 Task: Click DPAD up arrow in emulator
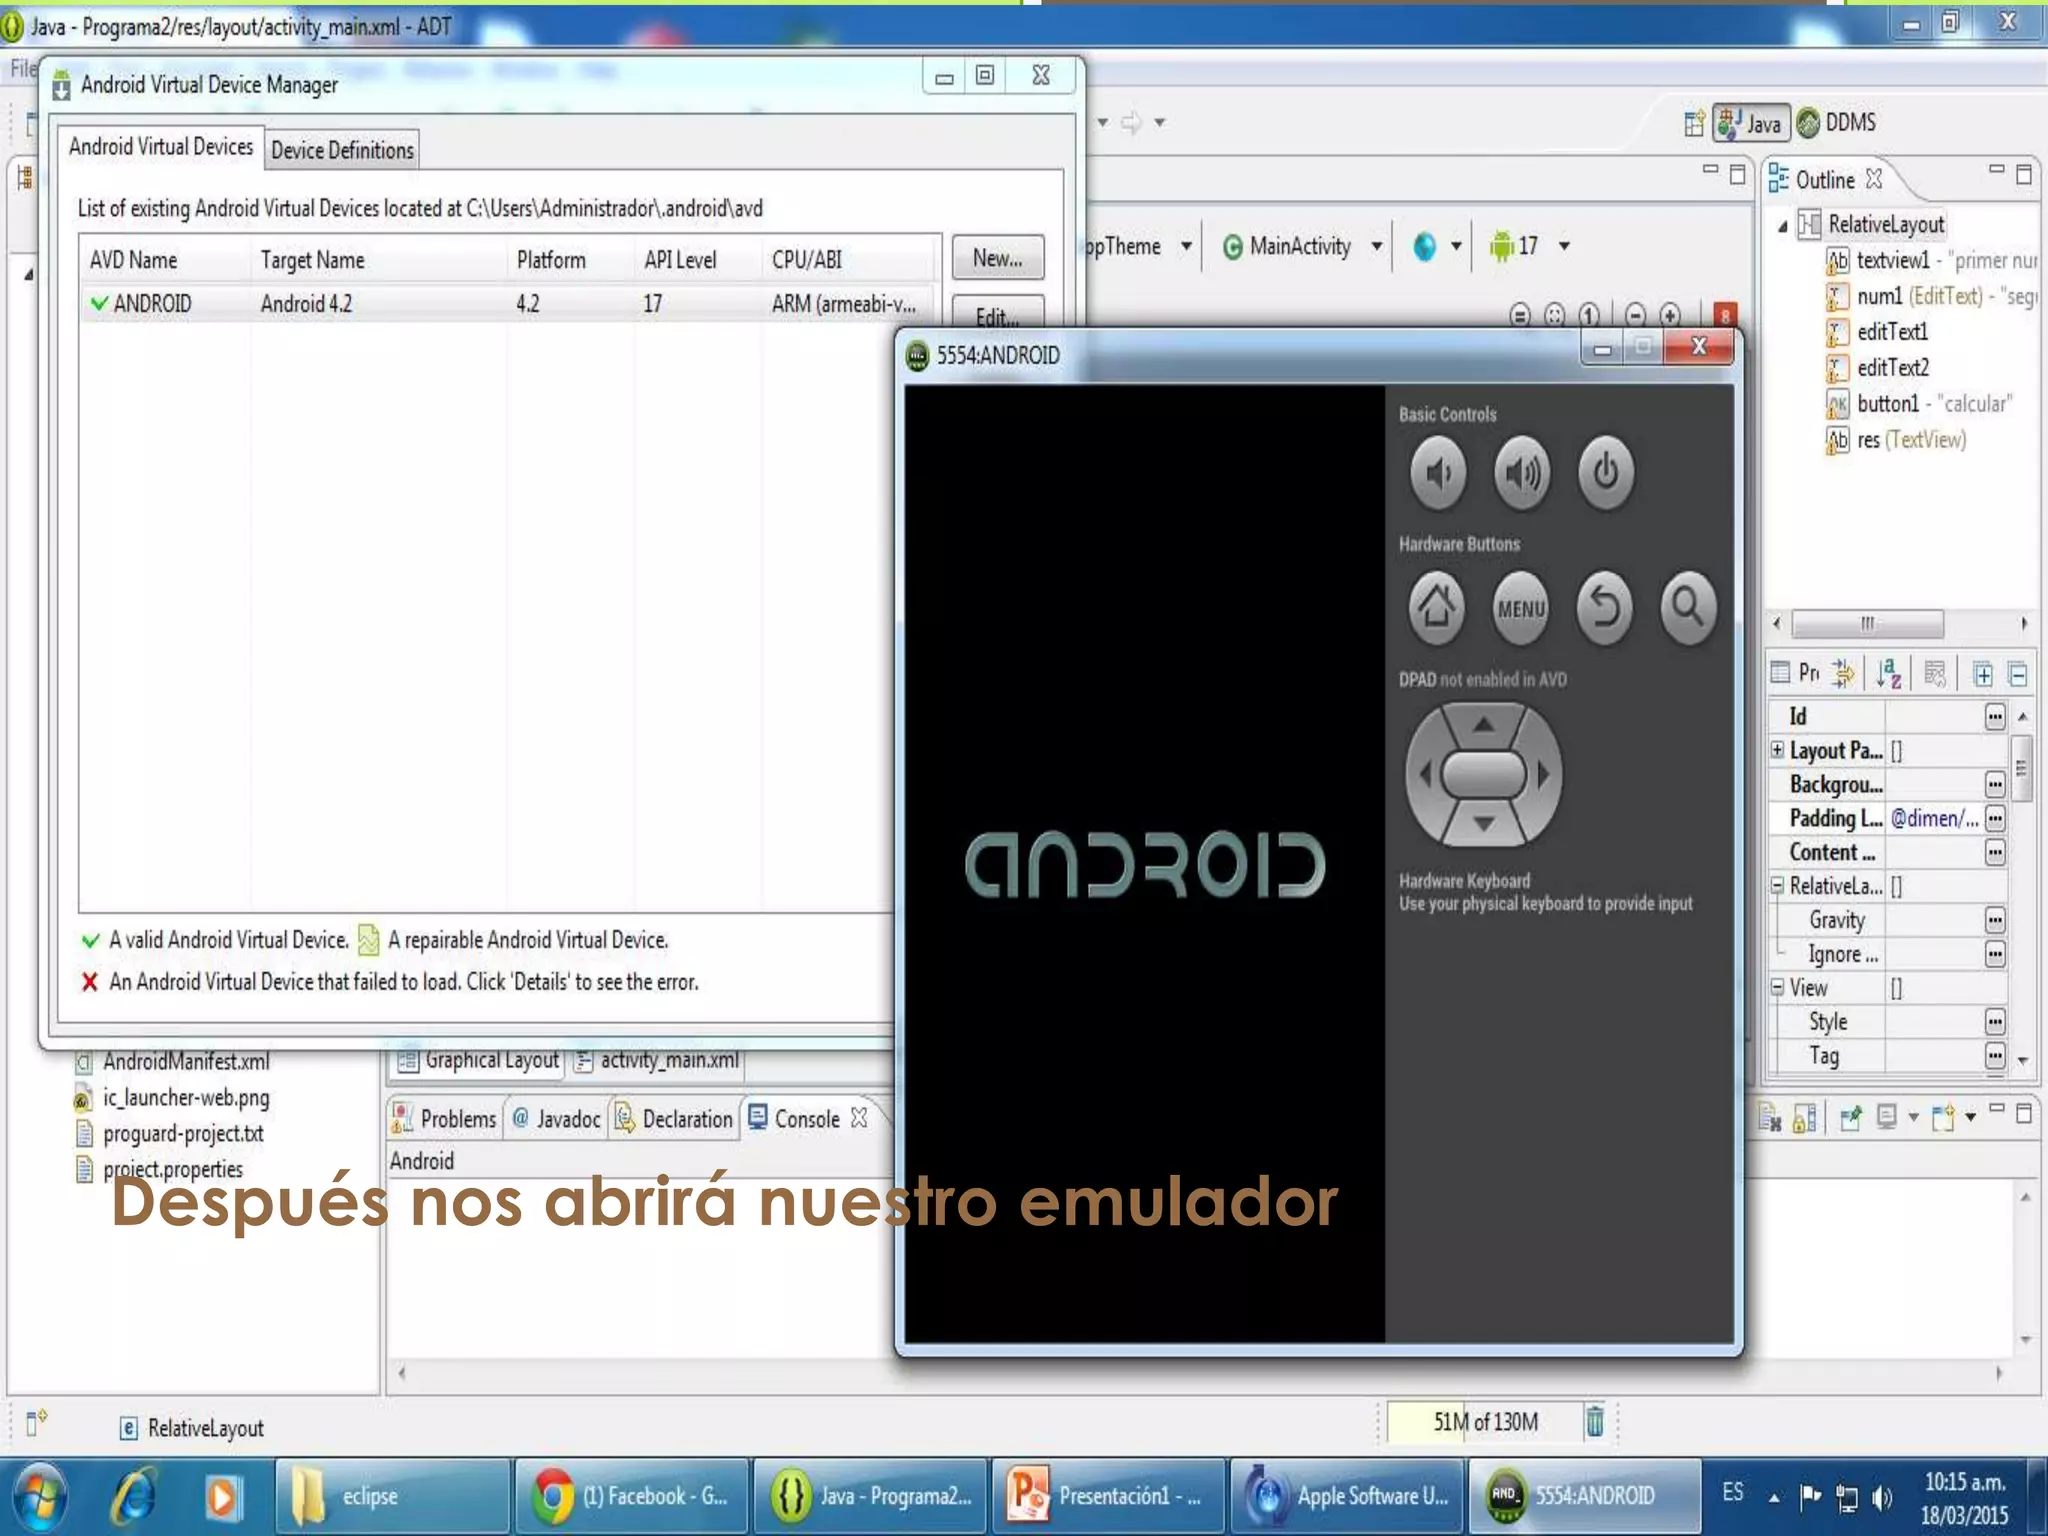point(1484,724)
